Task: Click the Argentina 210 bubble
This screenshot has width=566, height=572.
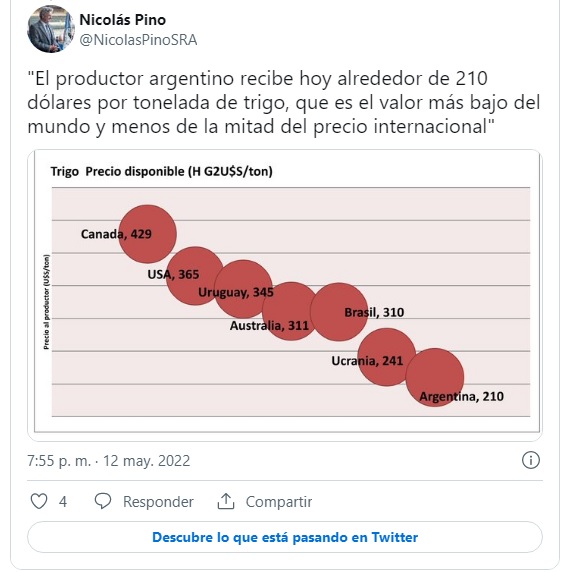Action: pos(435,377)
